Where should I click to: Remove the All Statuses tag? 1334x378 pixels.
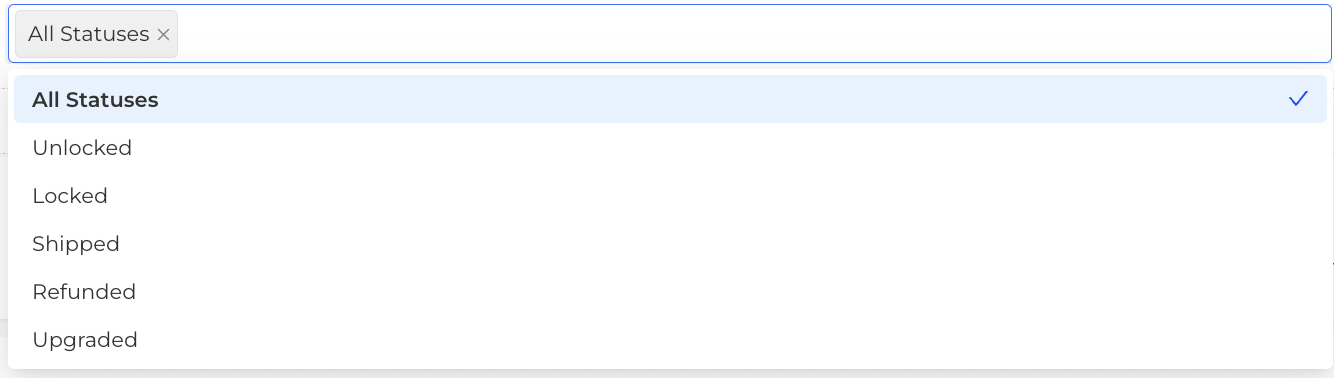tap(164, 34)
